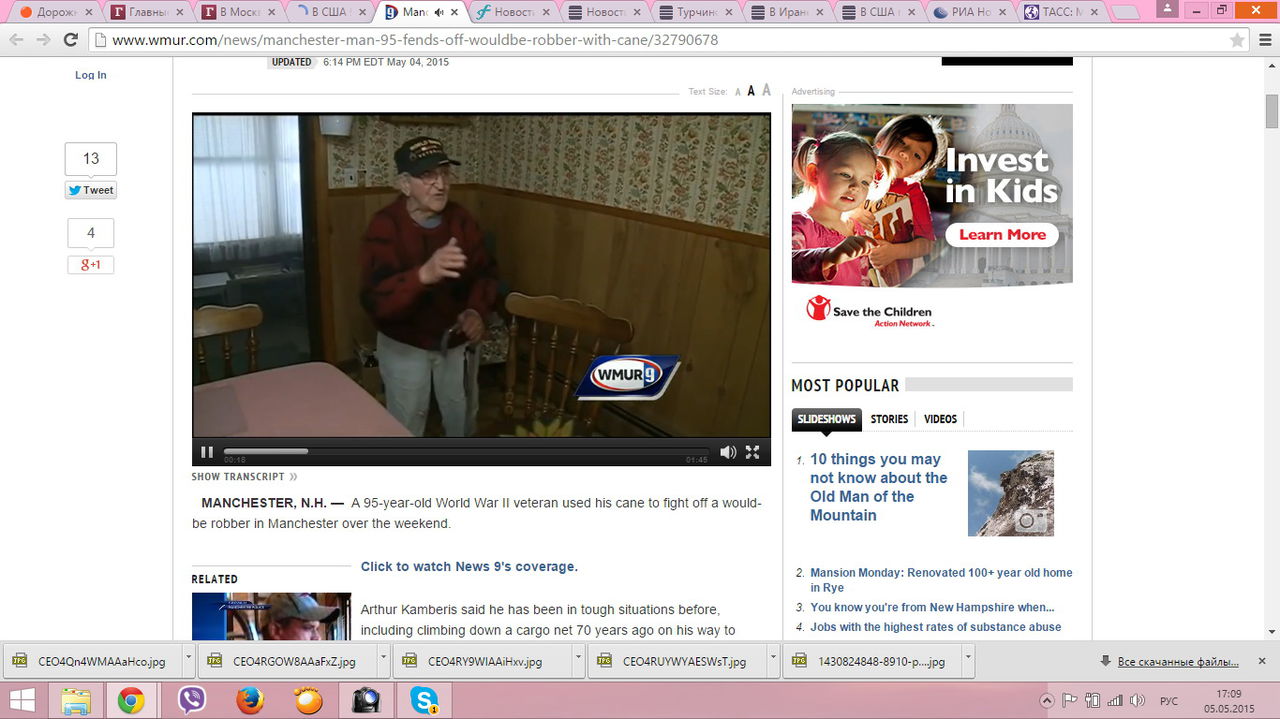The width and height of the screenshot is (1280, 719).
Task: Go forward in browser history
Action: point(43,40)
